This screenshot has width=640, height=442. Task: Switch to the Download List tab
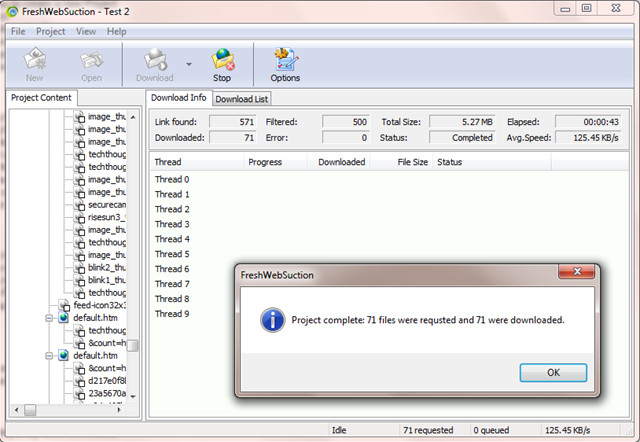coord(242,99)
